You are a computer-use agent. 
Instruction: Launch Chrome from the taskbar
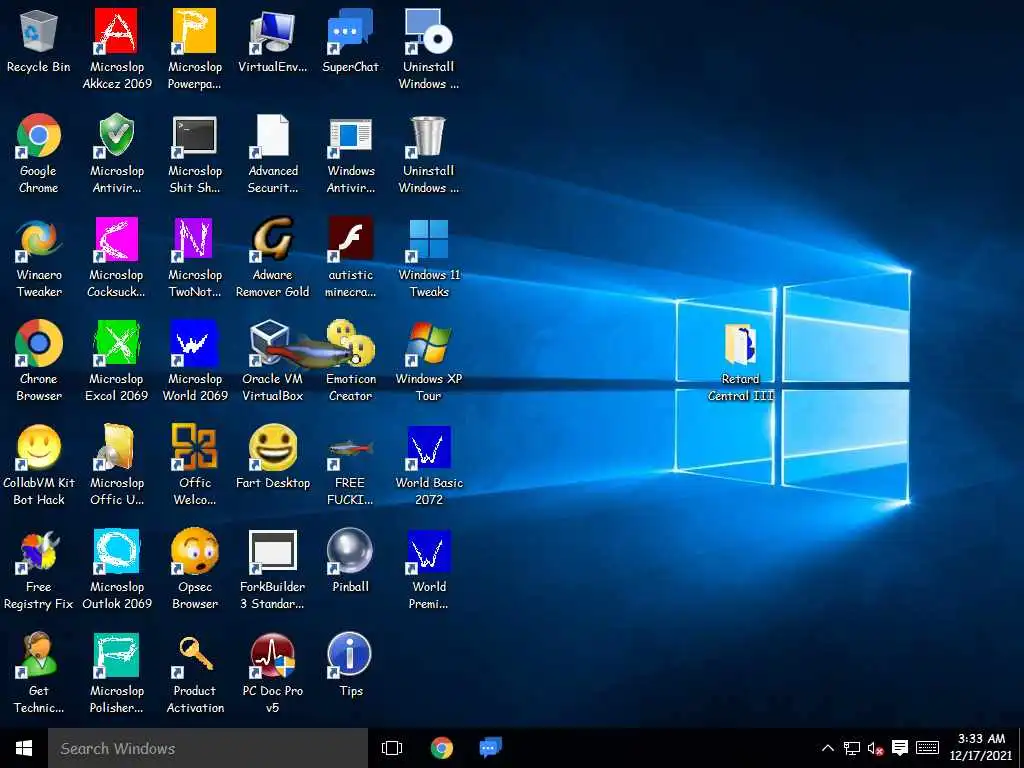[x=442, y=748]
